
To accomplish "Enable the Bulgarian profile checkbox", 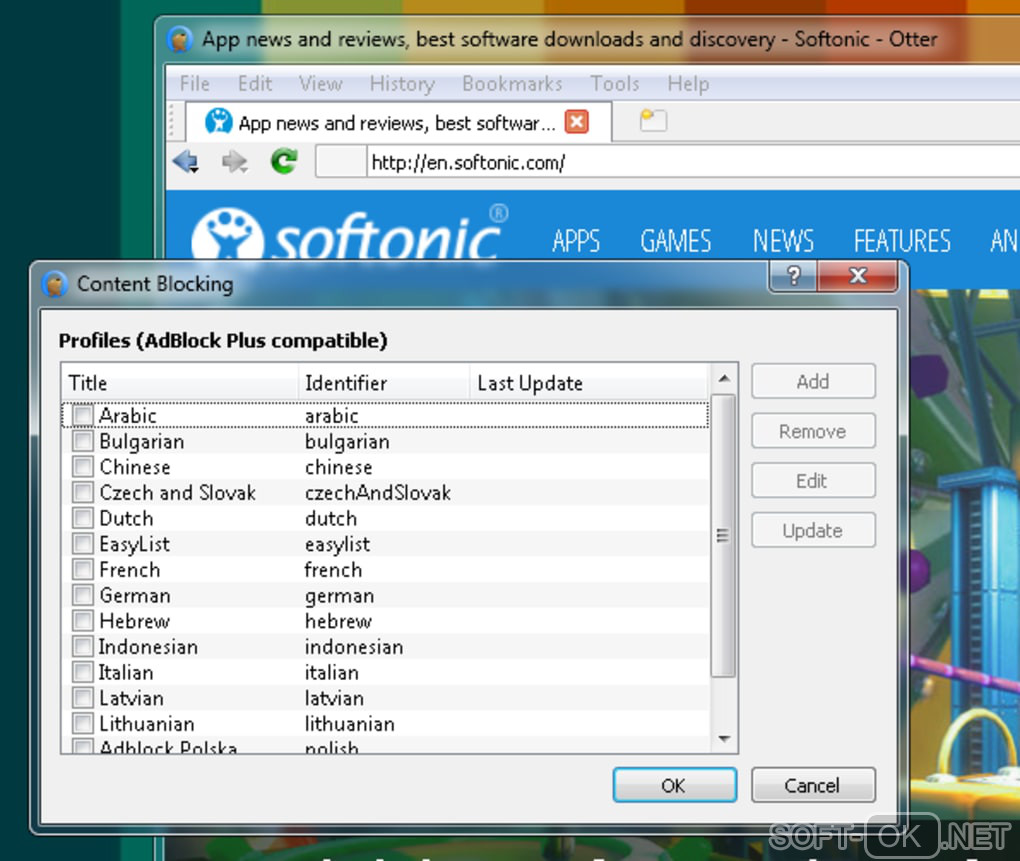I will 83,441.
